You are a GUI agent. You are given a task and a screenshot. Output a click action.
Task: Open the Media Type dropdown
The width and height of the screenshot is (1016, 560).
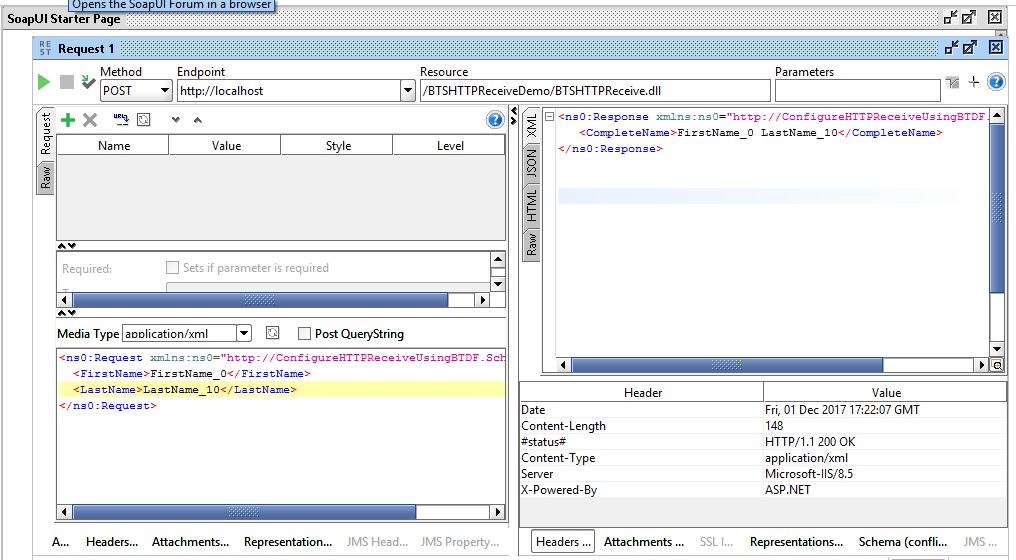pyautogui.click(x=244, y=333)
